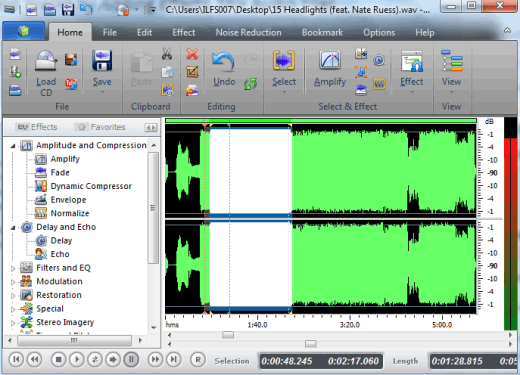Click the Copy icon in Clipboard group
The height and width of the screenshot is (375, 520).
click(167, 72)
